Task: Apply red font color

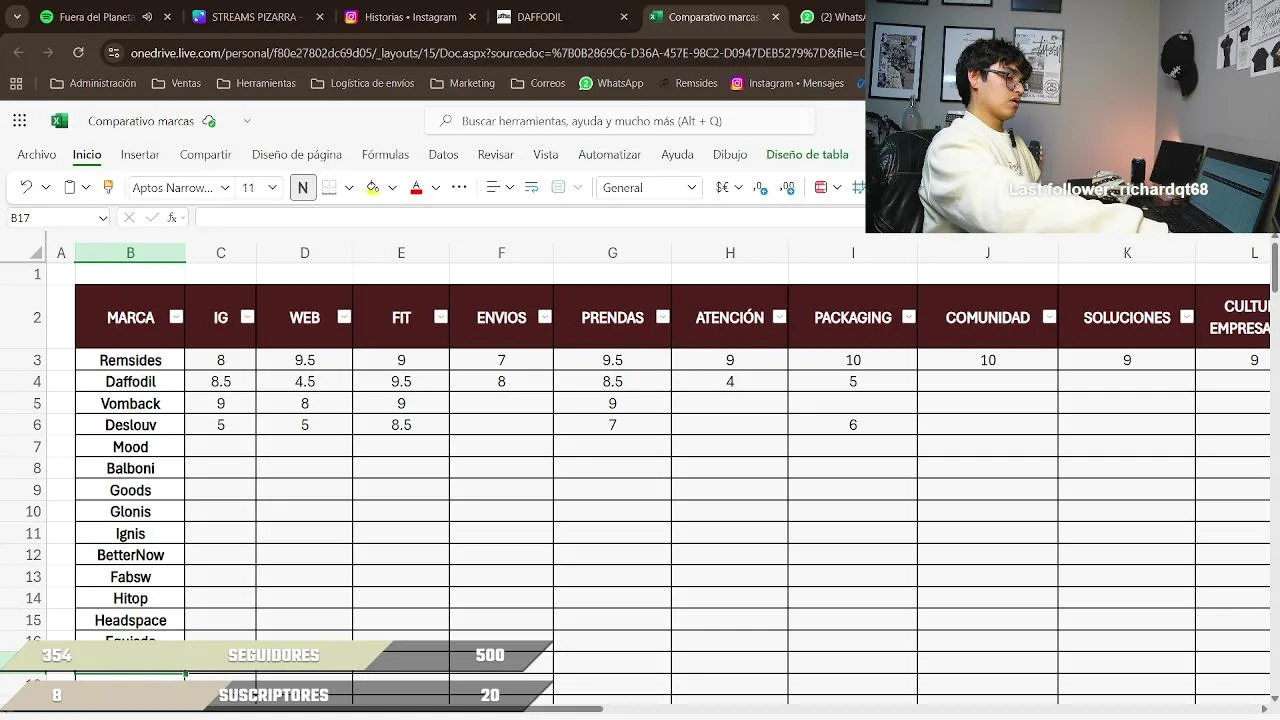Action: pos(417,187)
